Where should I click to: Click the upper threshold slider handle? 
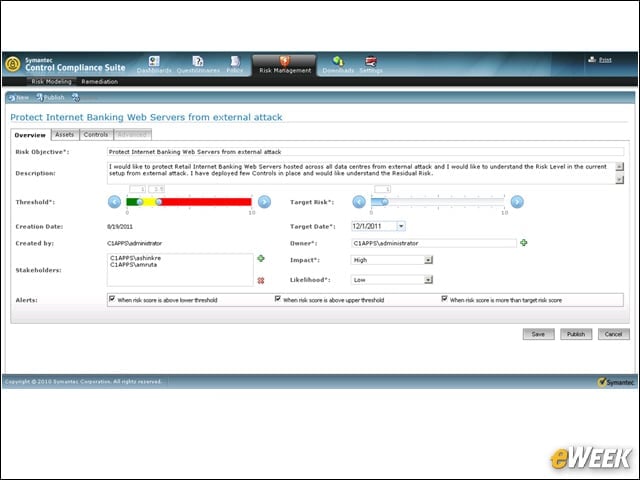159,202
